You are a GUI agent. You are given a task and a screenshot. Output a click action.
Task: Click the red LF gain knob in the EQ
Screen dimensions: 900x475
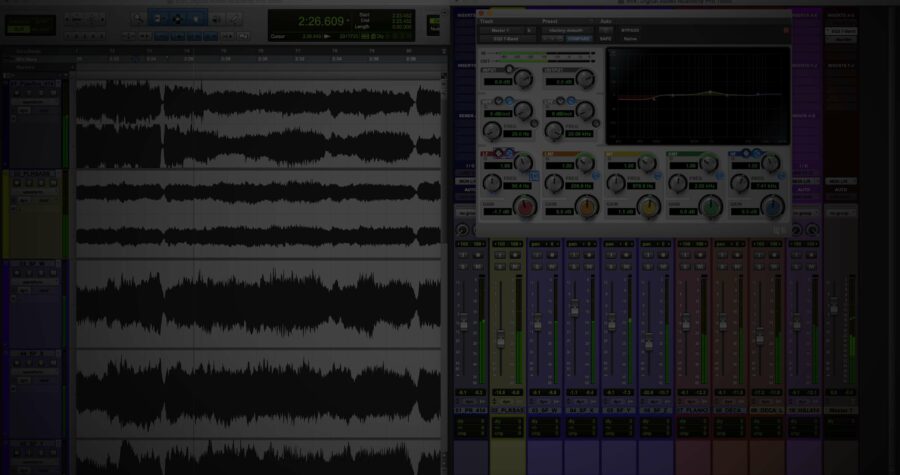point(525,207)
